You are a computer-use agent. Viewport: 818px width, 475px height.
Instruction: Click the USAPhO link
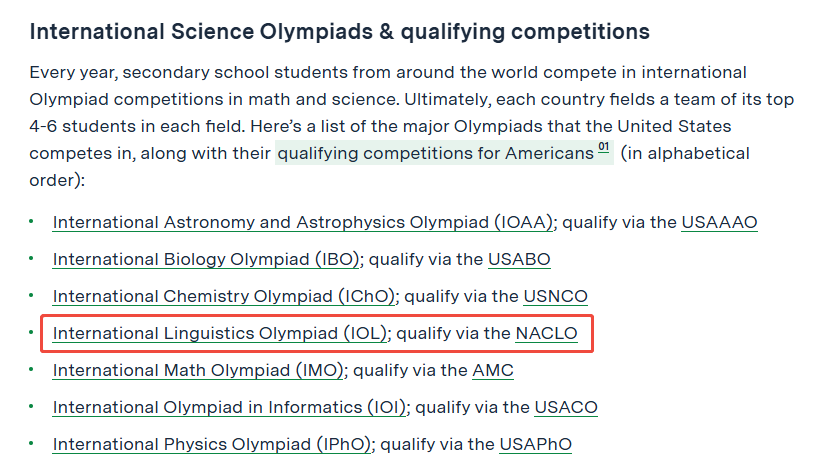coord(536,445)
